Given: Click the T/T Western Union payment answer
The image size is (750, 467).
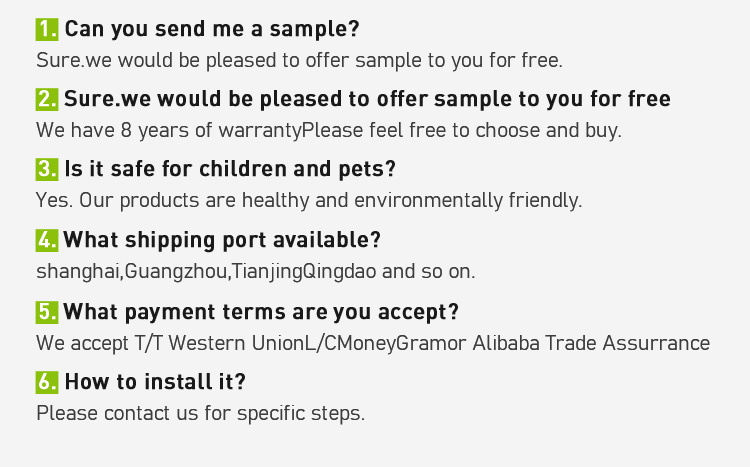Looking at the screenshot, I should [373, 344].
